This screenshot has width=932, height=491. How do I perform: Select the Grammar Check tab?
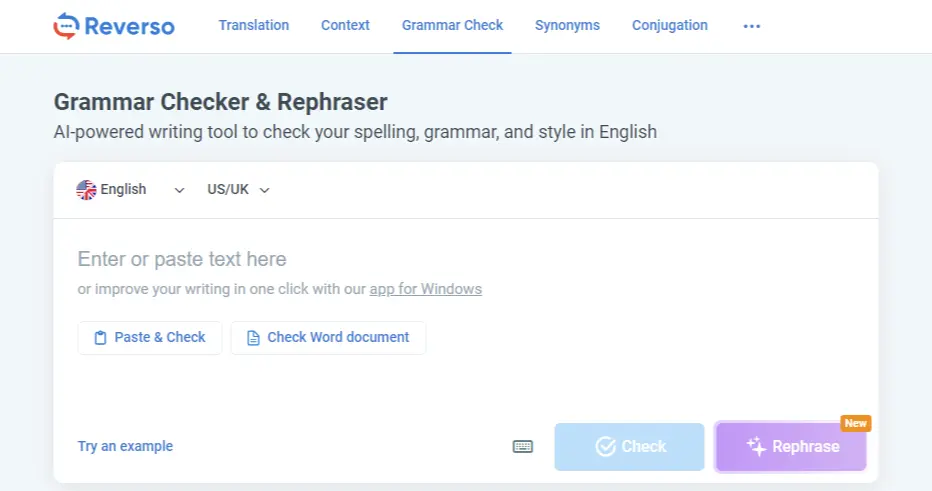452,26
